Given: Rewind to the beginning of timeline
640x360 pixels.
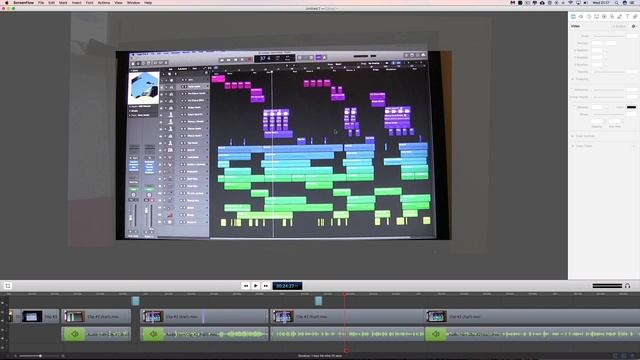Looking at the screenshot, I should [x=246, y=286].
